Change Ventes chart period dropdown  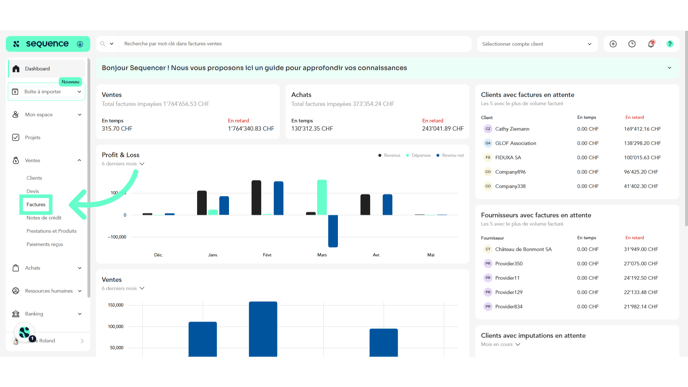[123, 288]
